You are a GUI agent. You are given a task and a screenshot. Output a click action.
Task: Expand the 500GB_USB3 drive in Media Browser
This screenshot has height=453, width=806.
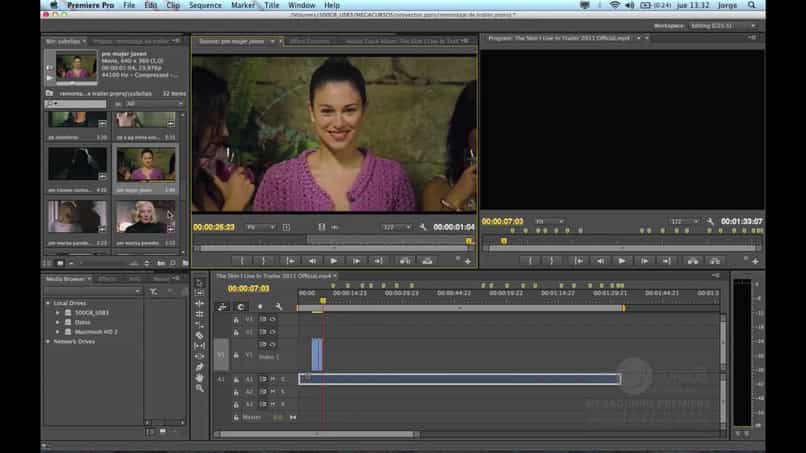(58, 313)
